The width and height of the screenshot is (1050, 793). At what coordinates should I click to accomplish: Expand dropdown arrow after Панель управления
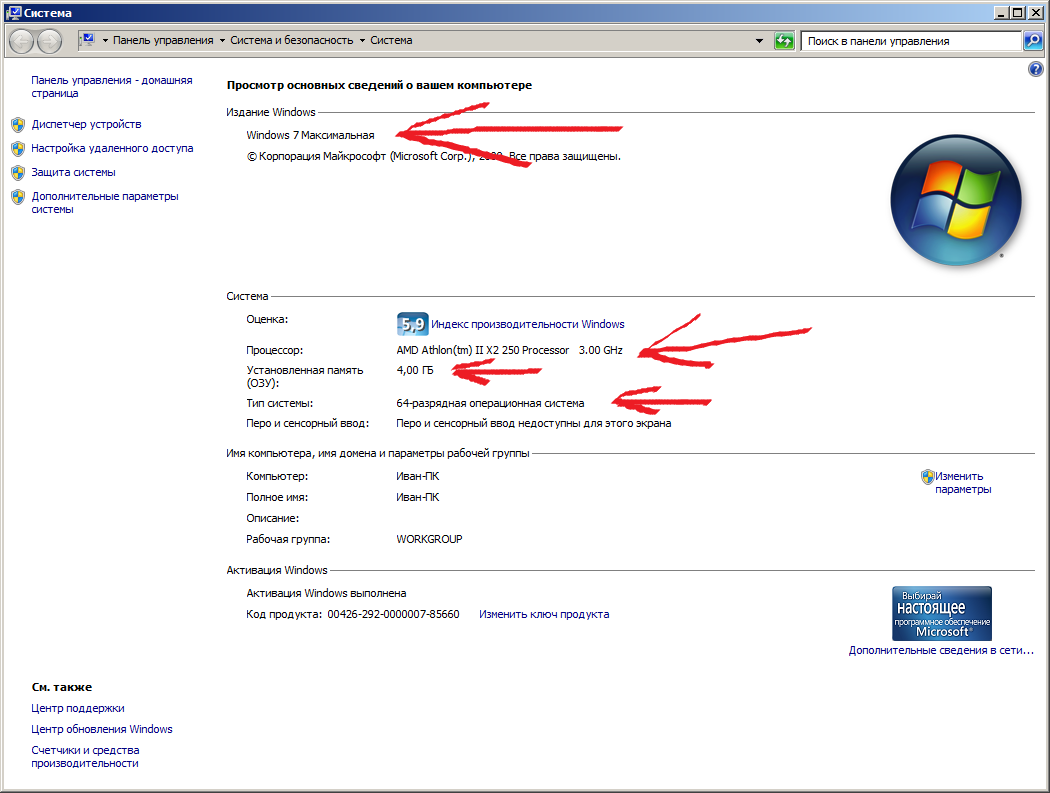[222, 41]
